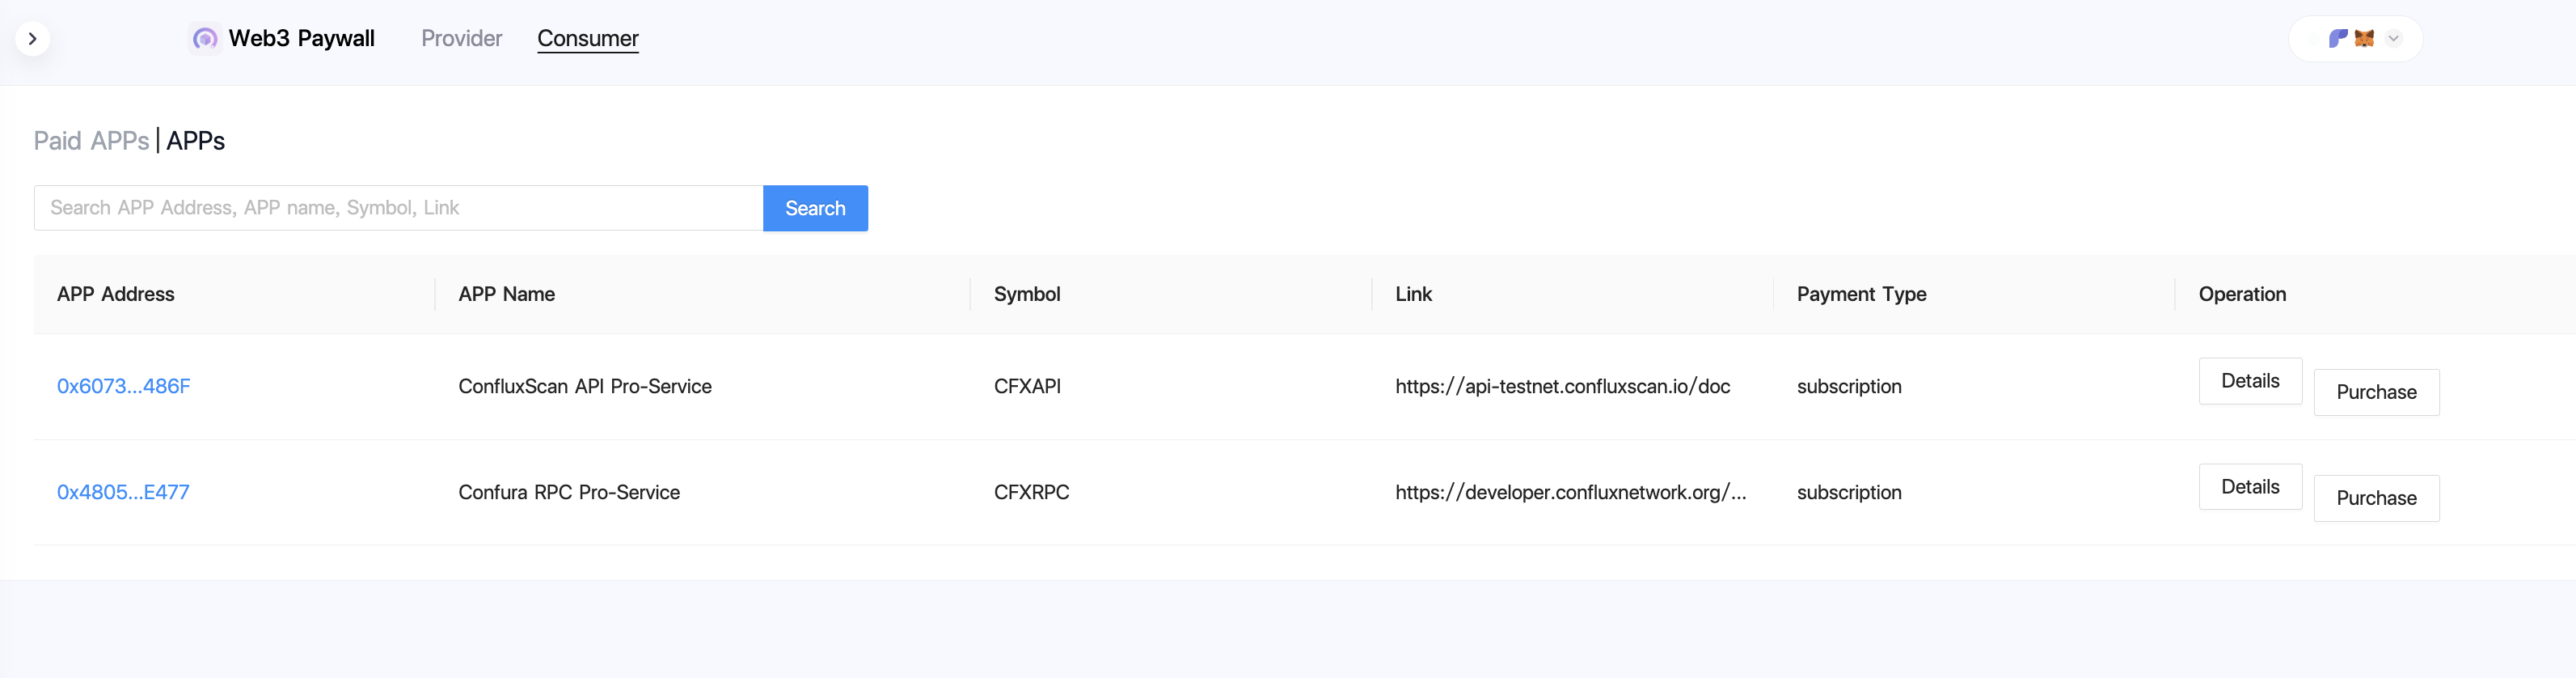
Task: Click the purple Fluent wallet icon
Action: pyautogui.click(x=2337, y=39)
